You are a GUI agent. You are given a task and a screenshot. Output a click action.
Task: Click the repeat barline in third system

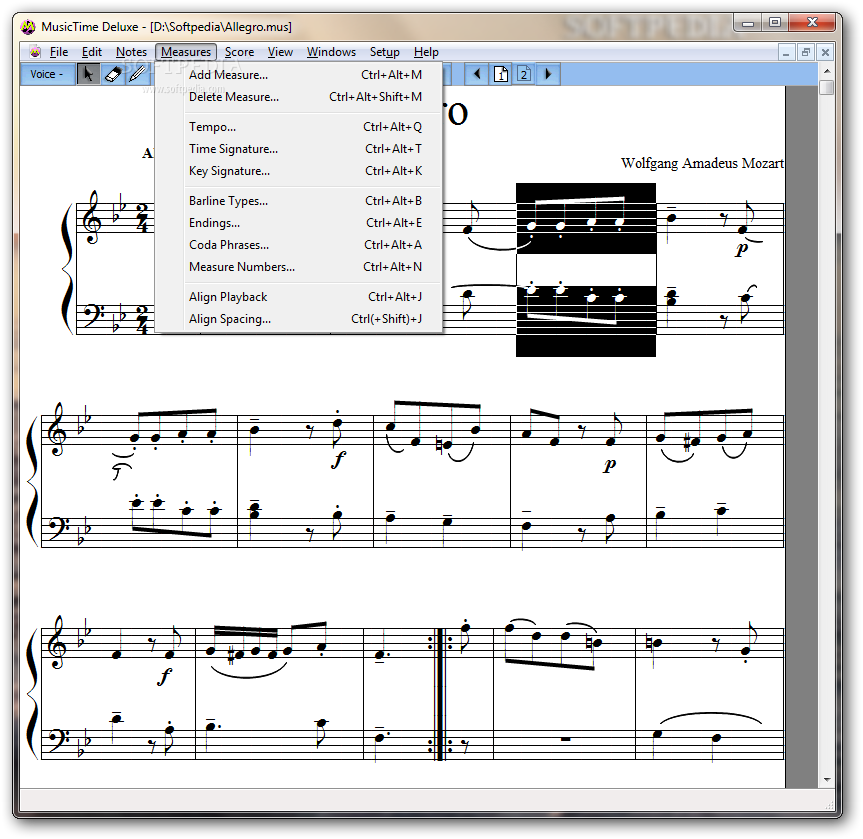click(x=440, y=694)
